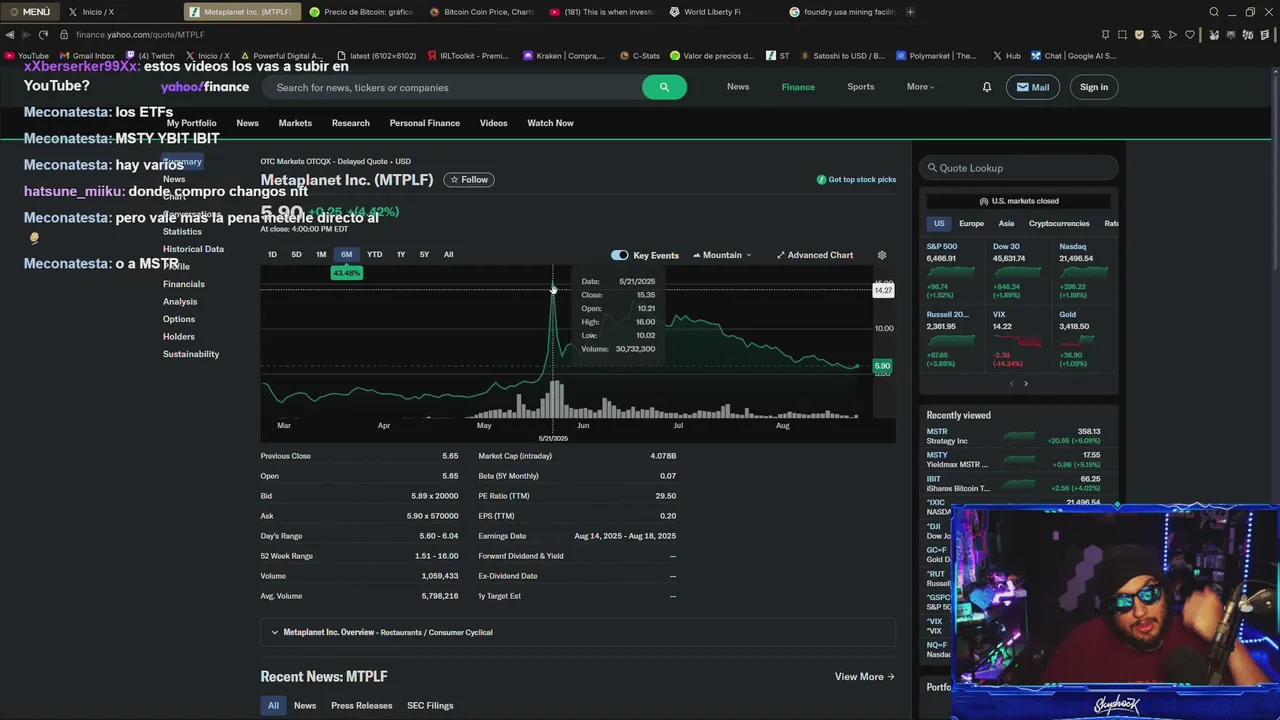Select the 5Y chart range

(424, 255)
